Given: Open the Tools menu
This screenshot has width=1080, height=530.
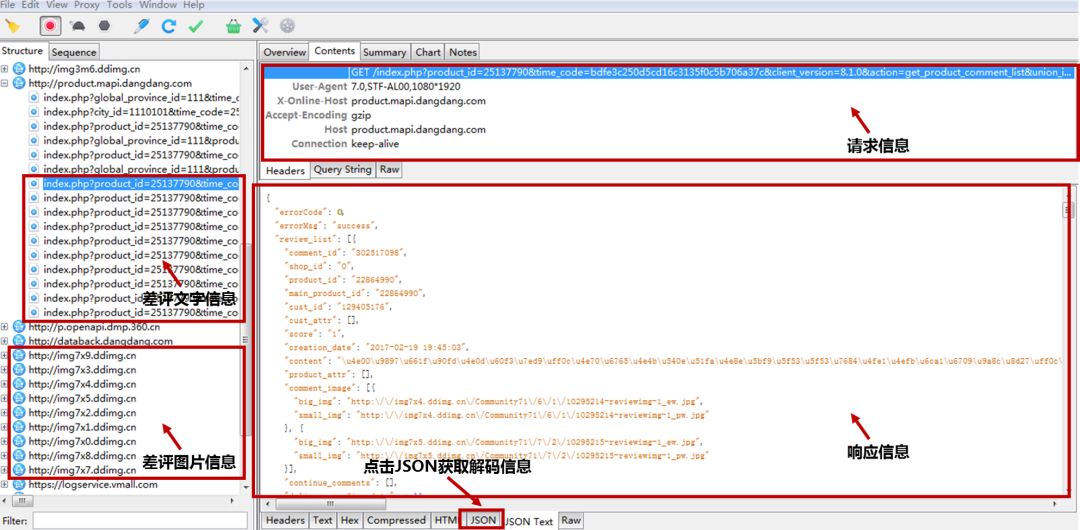Looking at the screenshot, I should [119, 5].
